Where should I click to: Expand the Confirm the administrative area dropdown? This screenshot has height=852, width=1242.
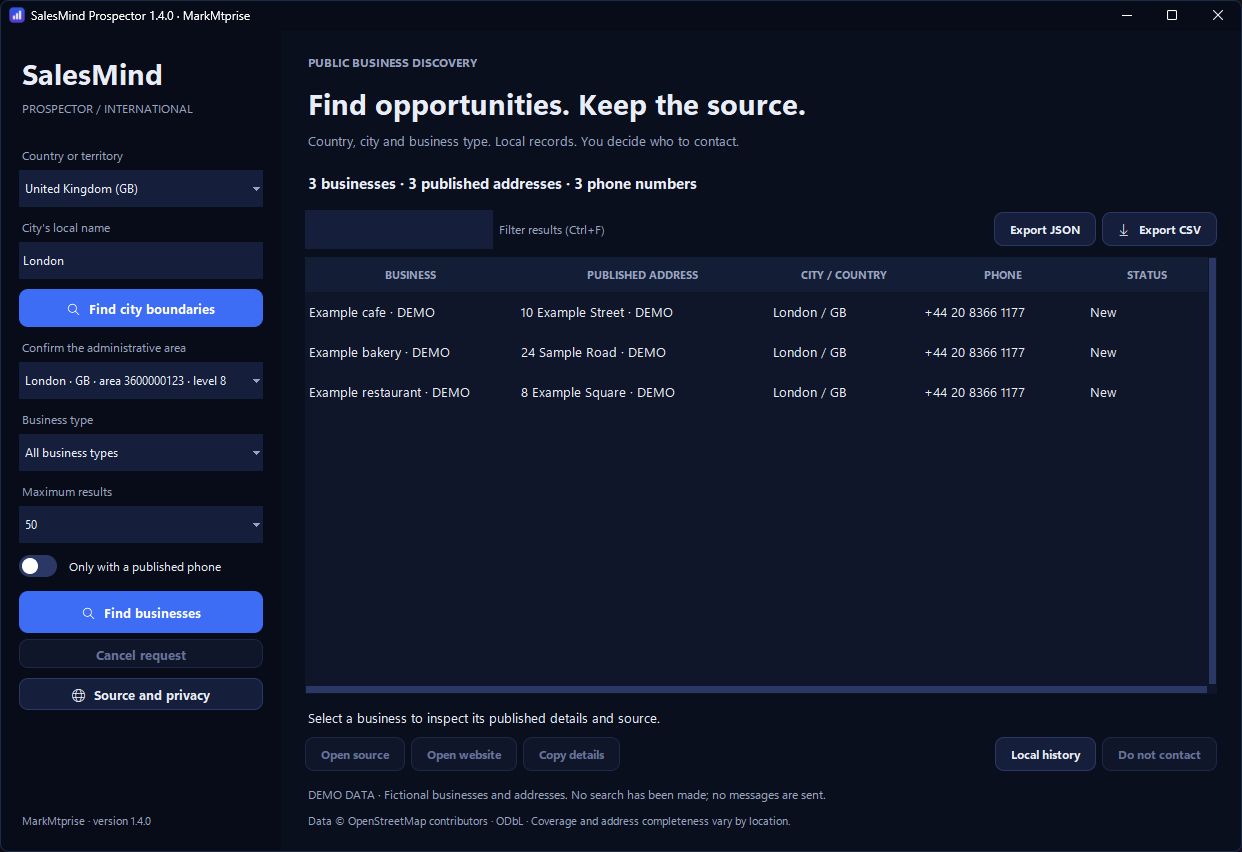click(x=141, y=380)
